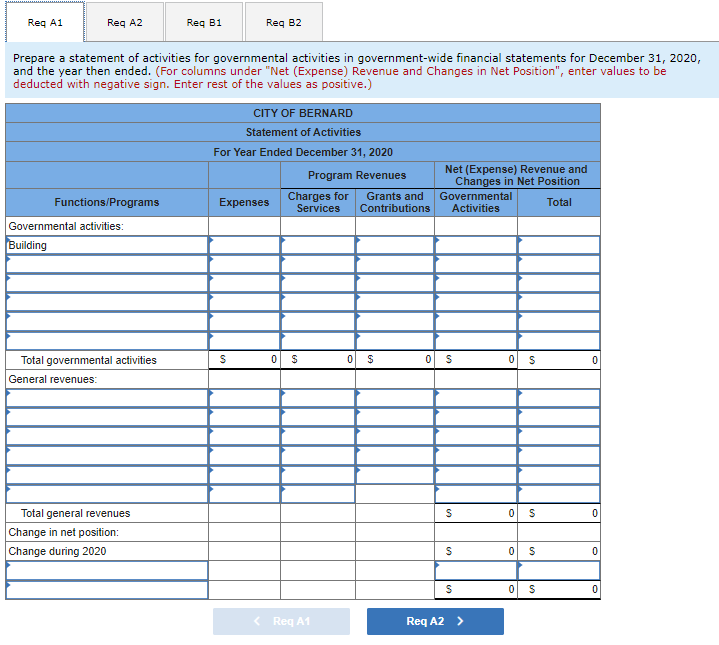Open the Req B1 tab
The height and width of the screenshot is (645, 719).
click(204, 22)
